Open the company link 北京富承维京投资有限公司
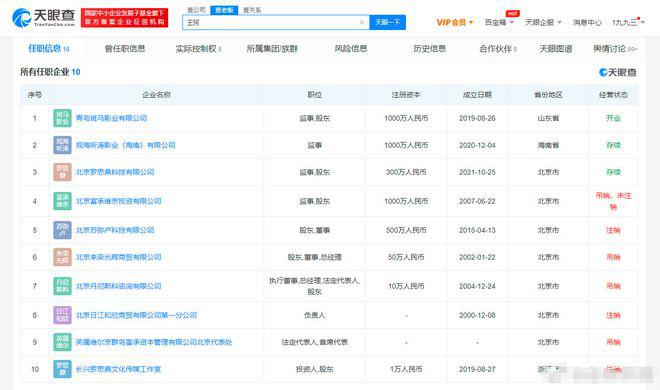The image size is (660, 390). (119, 201)
